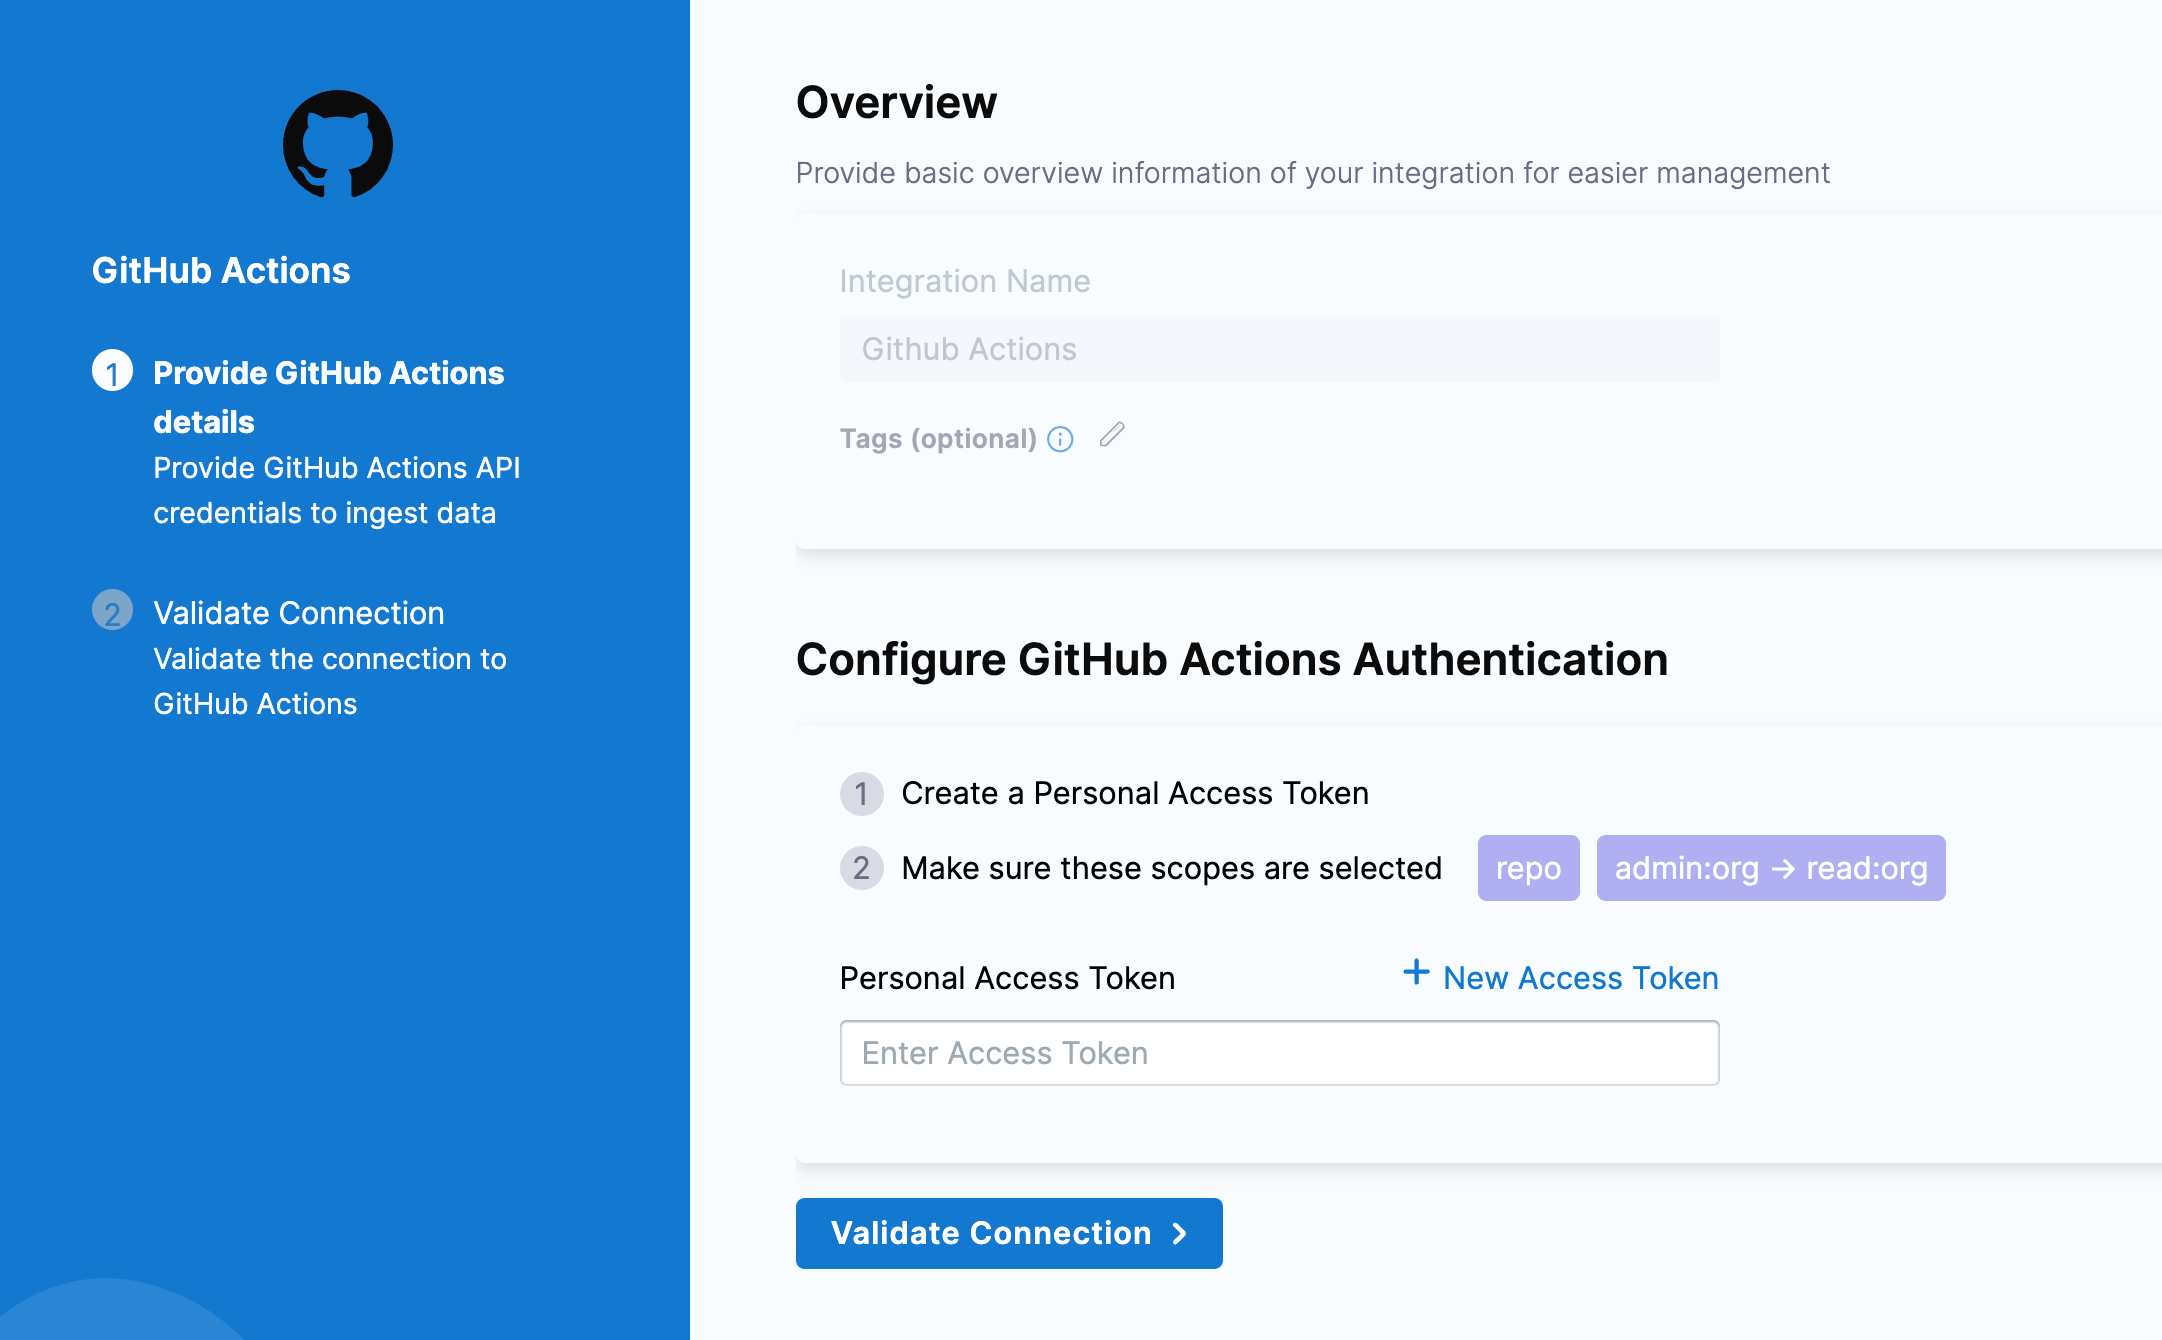This screenshot has height=1340, width=2162.
Task: Open the New Access Token link
Action: [x=1580, y=978]
